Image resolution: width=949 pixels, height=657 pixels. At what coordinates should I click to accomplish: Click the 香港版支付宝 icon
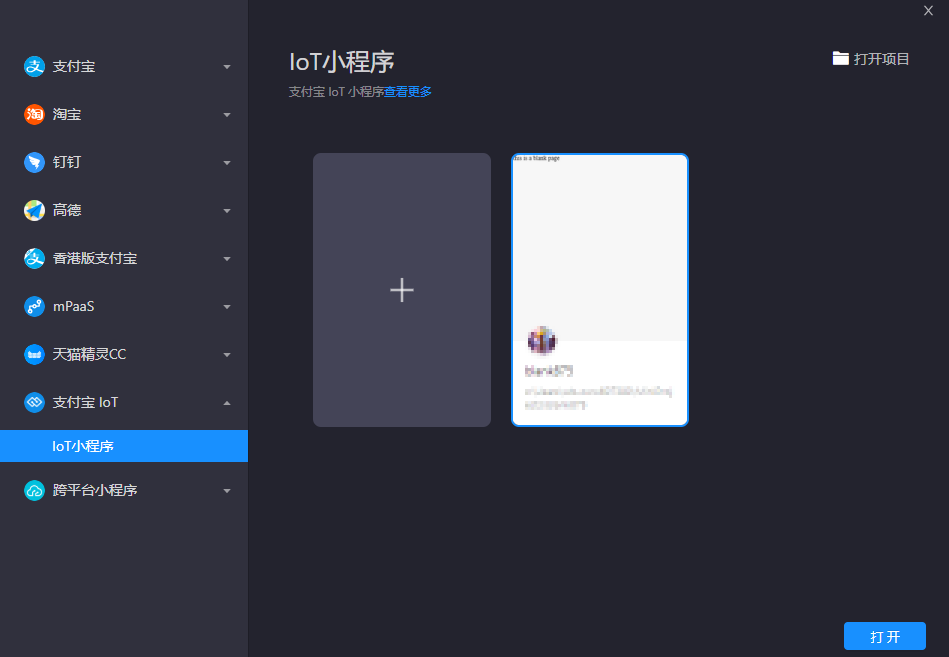click(x=34, y=258)
